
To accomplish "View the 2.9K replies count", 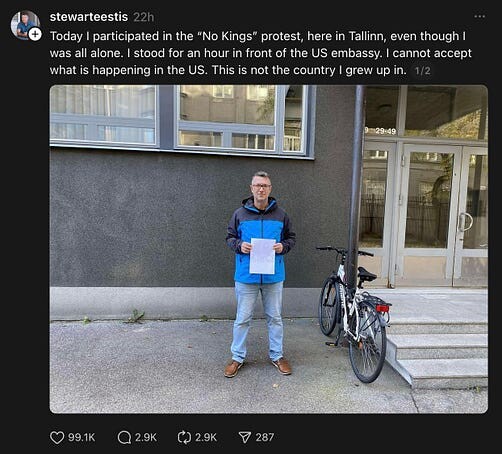I will coord(146,437).
